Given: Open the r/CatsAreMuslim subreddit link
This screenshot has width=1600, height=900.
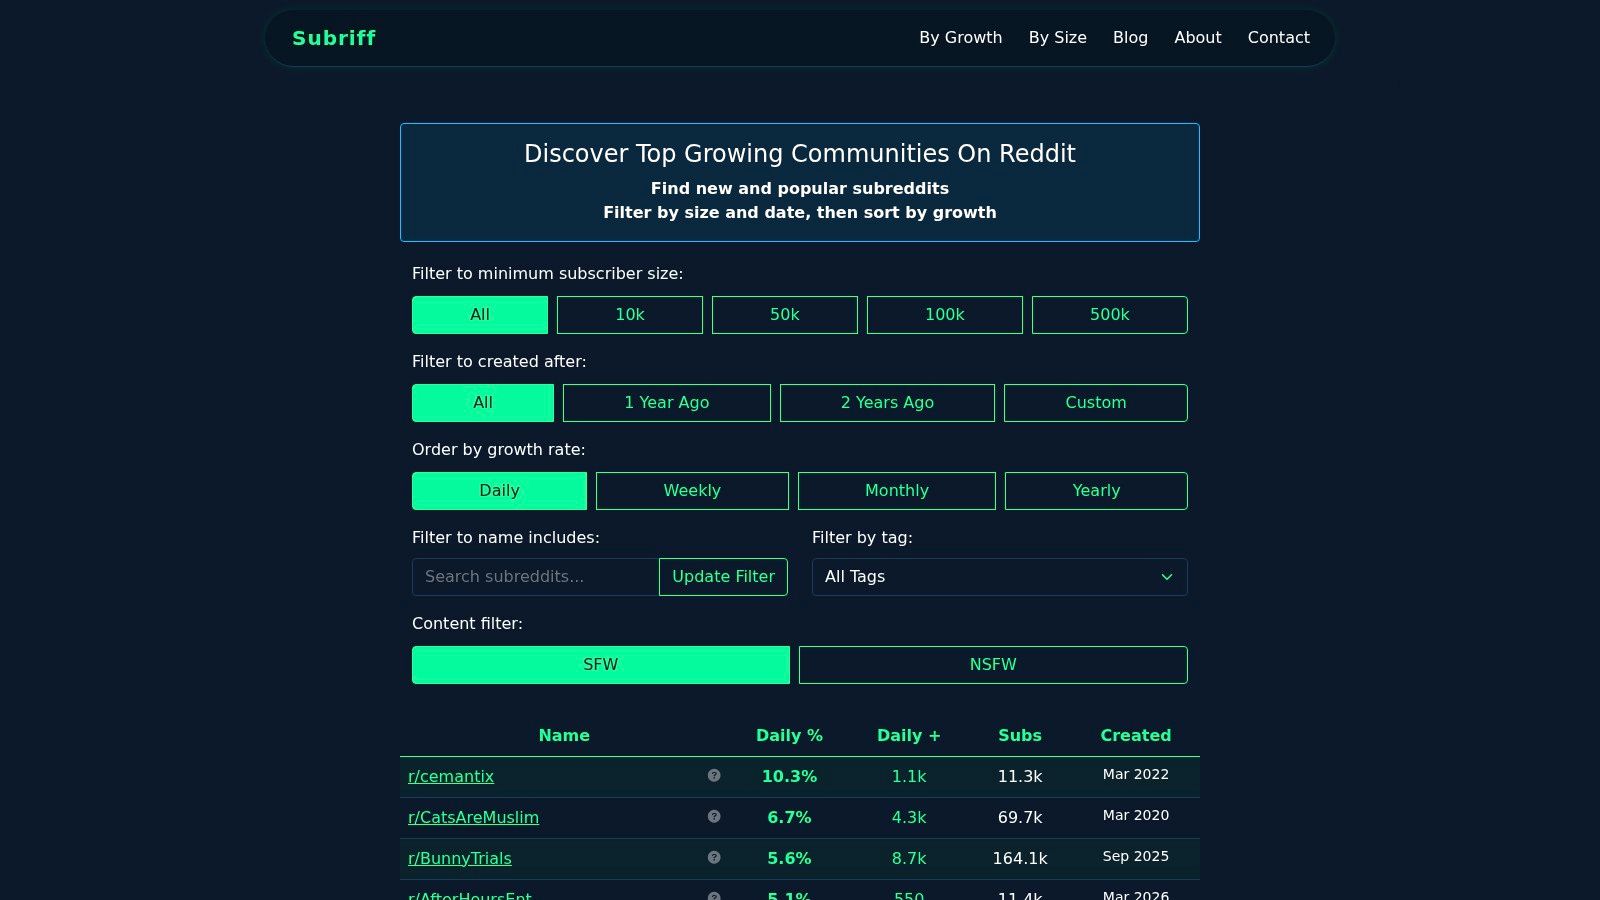Looking at the screenshot, I should (473, 817).
